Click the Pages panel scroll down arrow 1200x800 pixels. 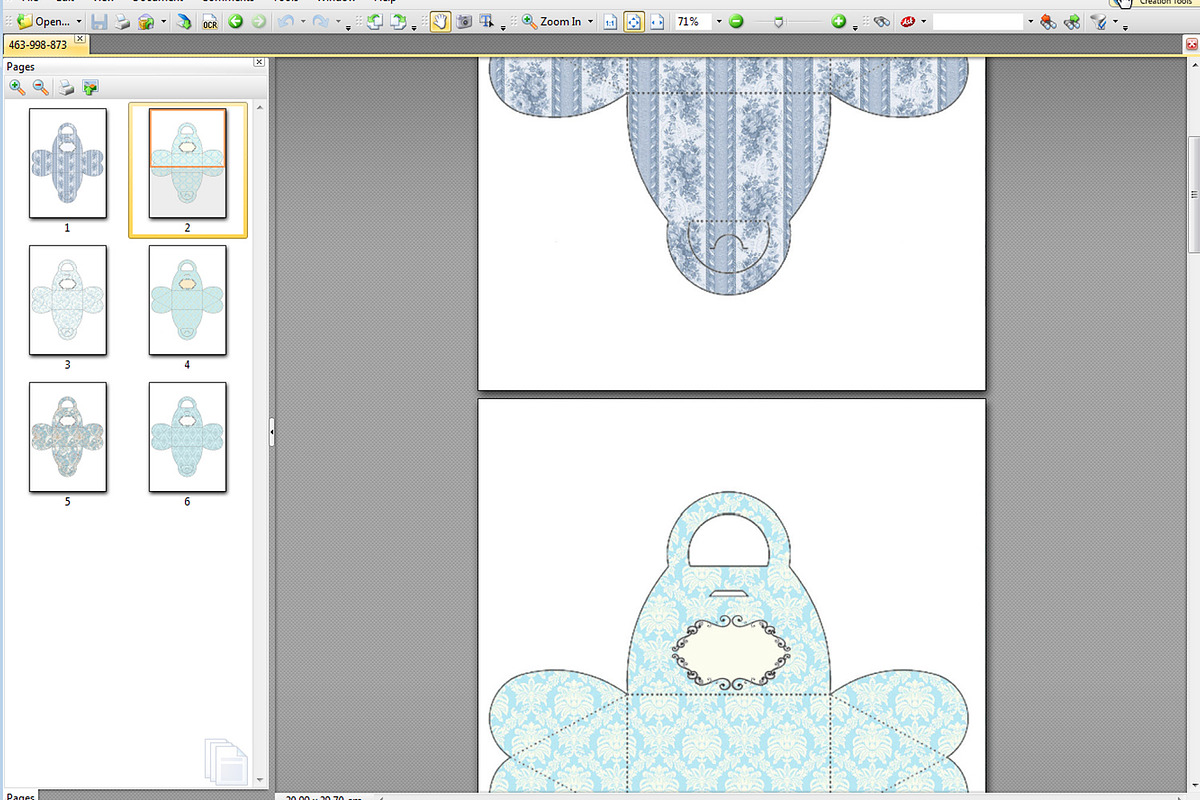click(x=260, y=778)
